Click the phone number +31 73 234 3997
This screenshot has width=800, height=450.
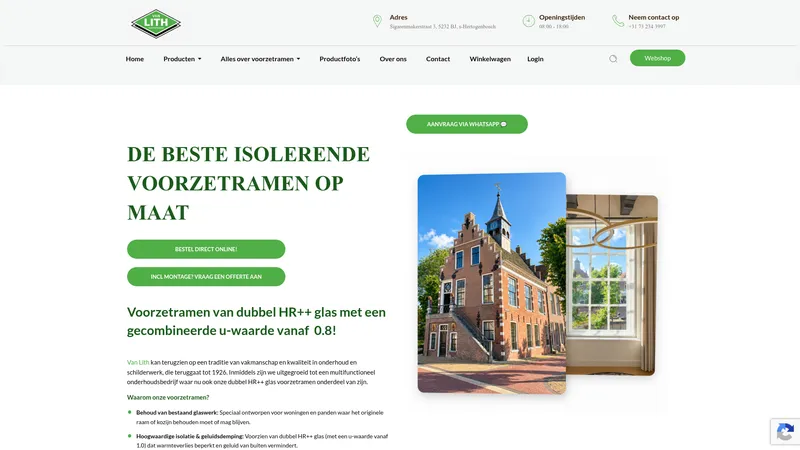pos(647,27)
